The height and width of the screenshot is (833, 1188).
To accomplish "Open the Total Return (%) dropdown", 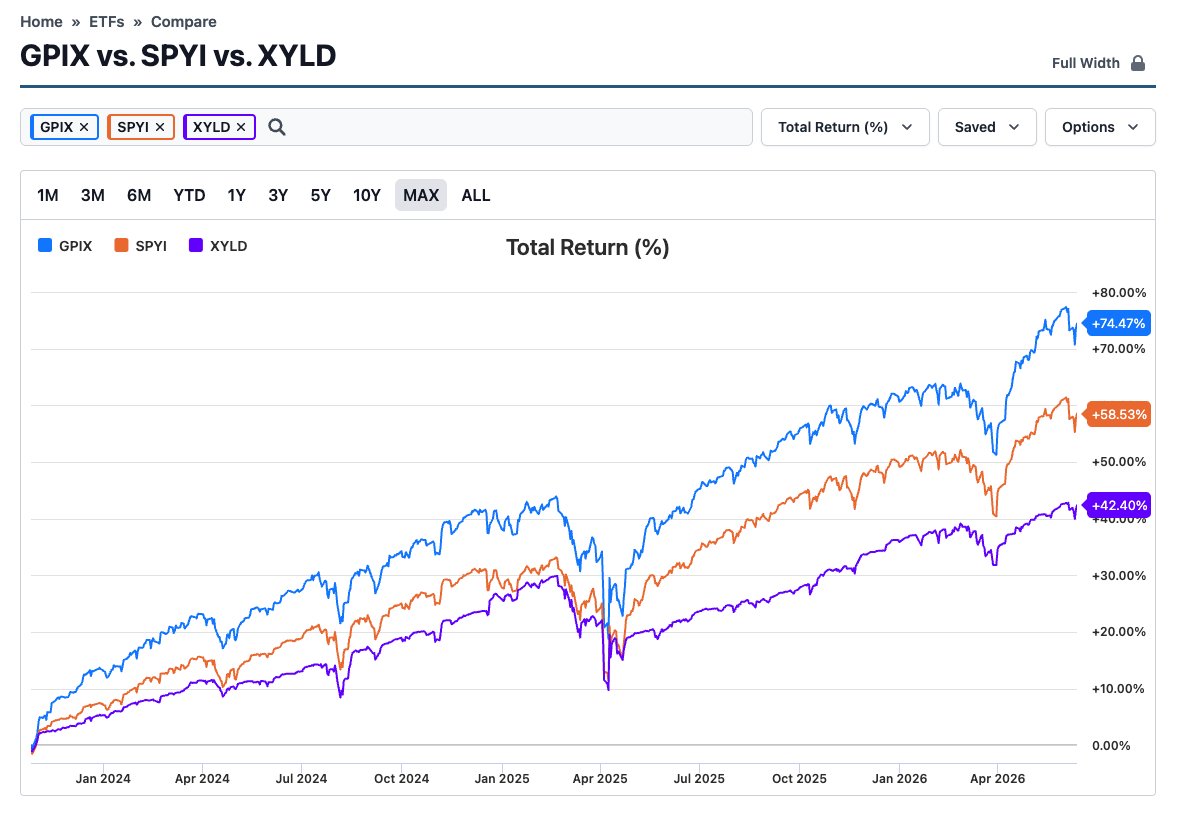I will tap(845, 127).
